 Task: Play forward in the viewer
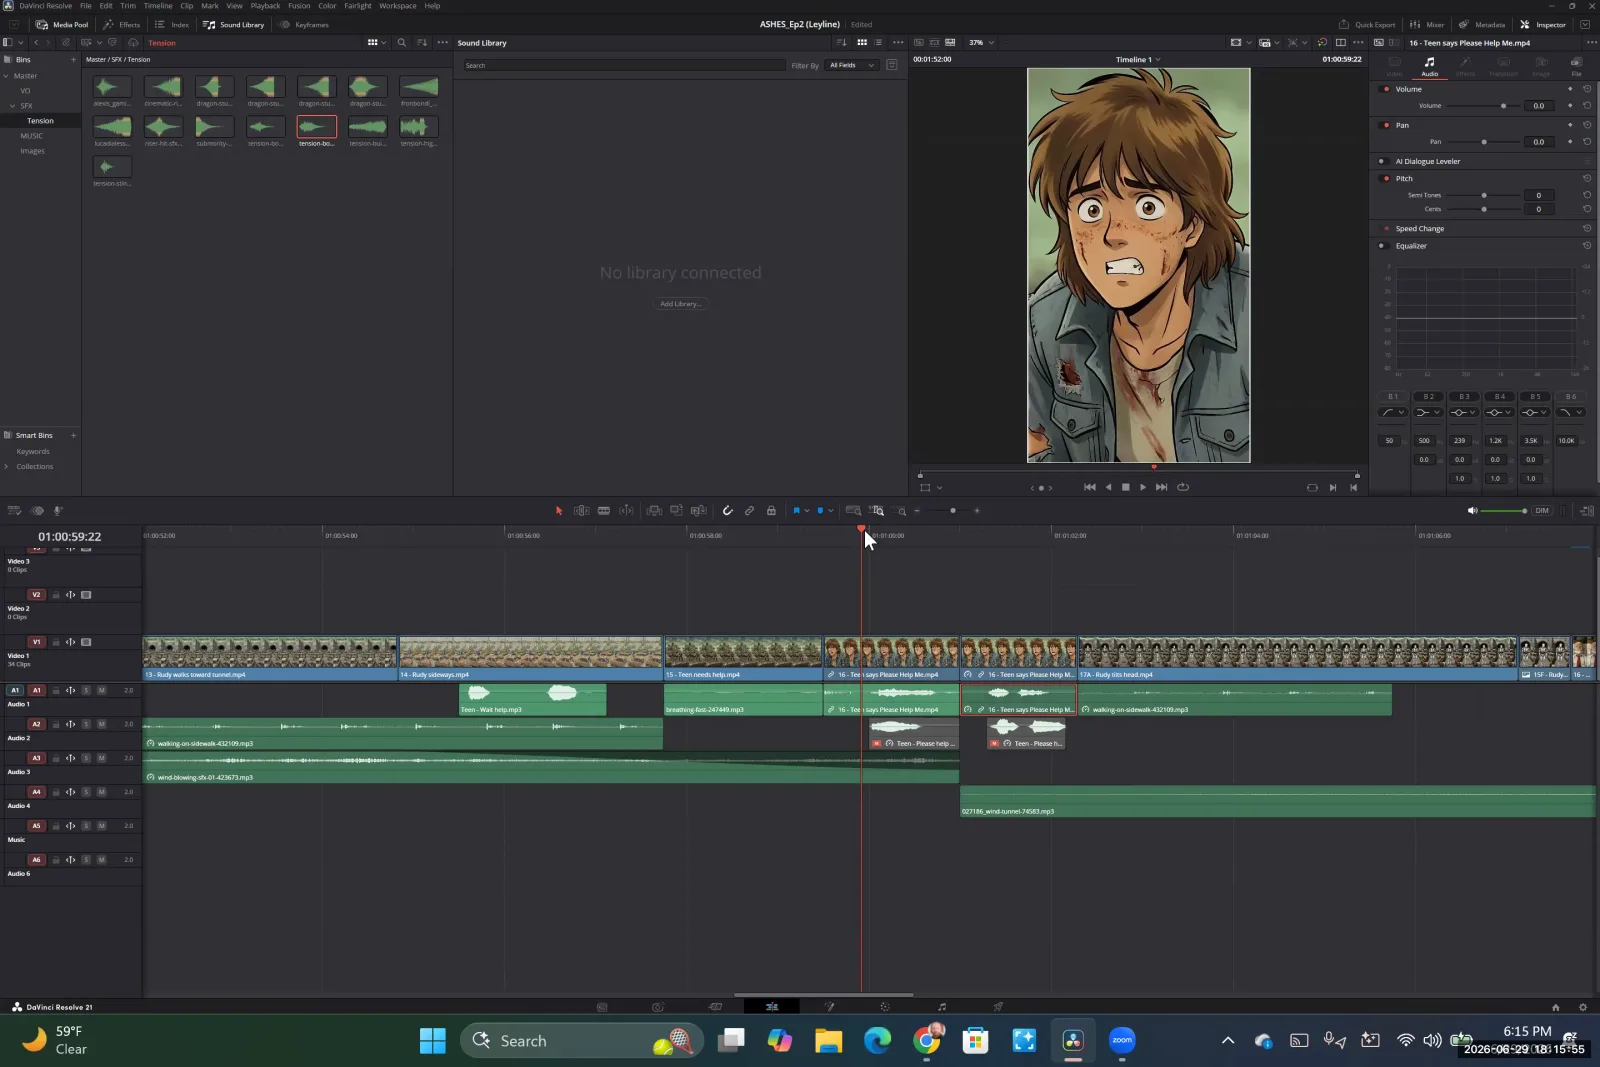pos(1143,488)
